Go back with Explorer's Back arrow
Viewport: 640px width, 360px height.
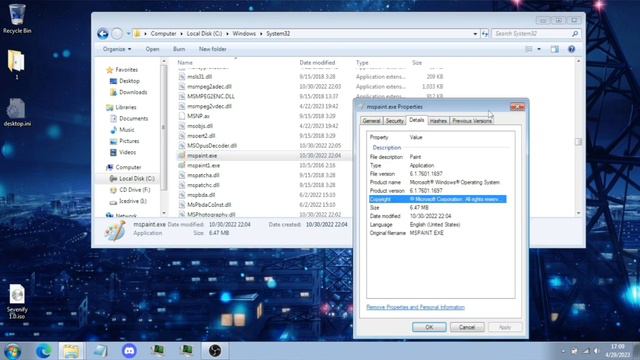pos(103,33)
